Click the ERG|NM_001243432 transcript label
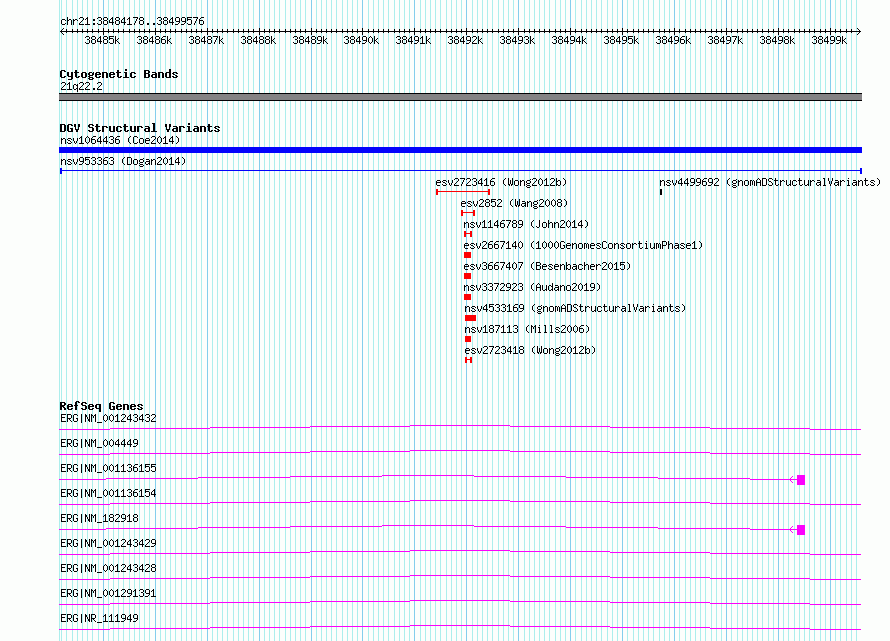 (108, 418)
